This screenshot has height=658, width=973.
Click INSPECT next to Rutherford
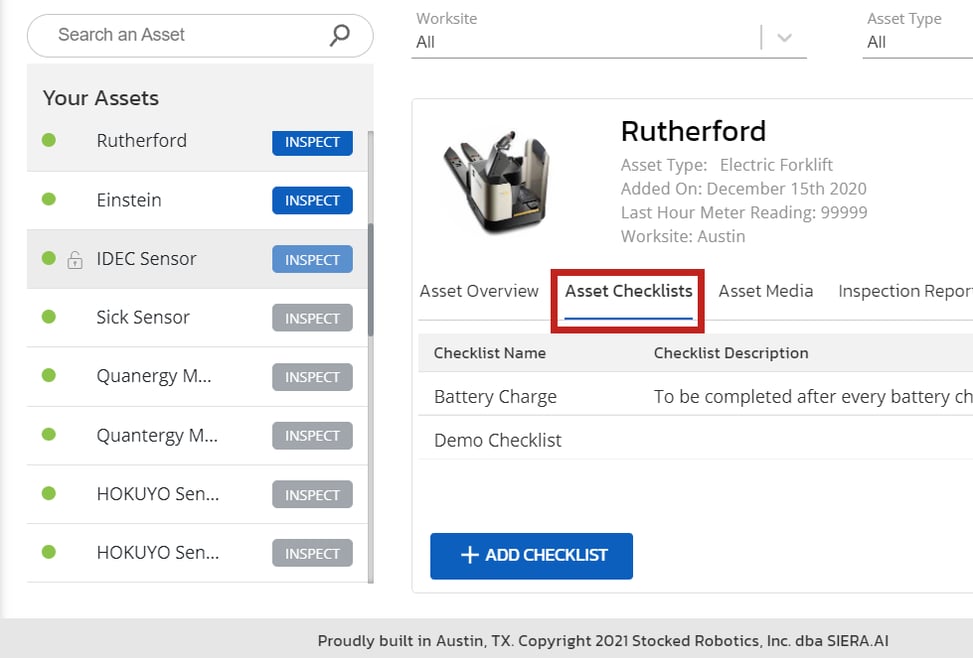311,142
